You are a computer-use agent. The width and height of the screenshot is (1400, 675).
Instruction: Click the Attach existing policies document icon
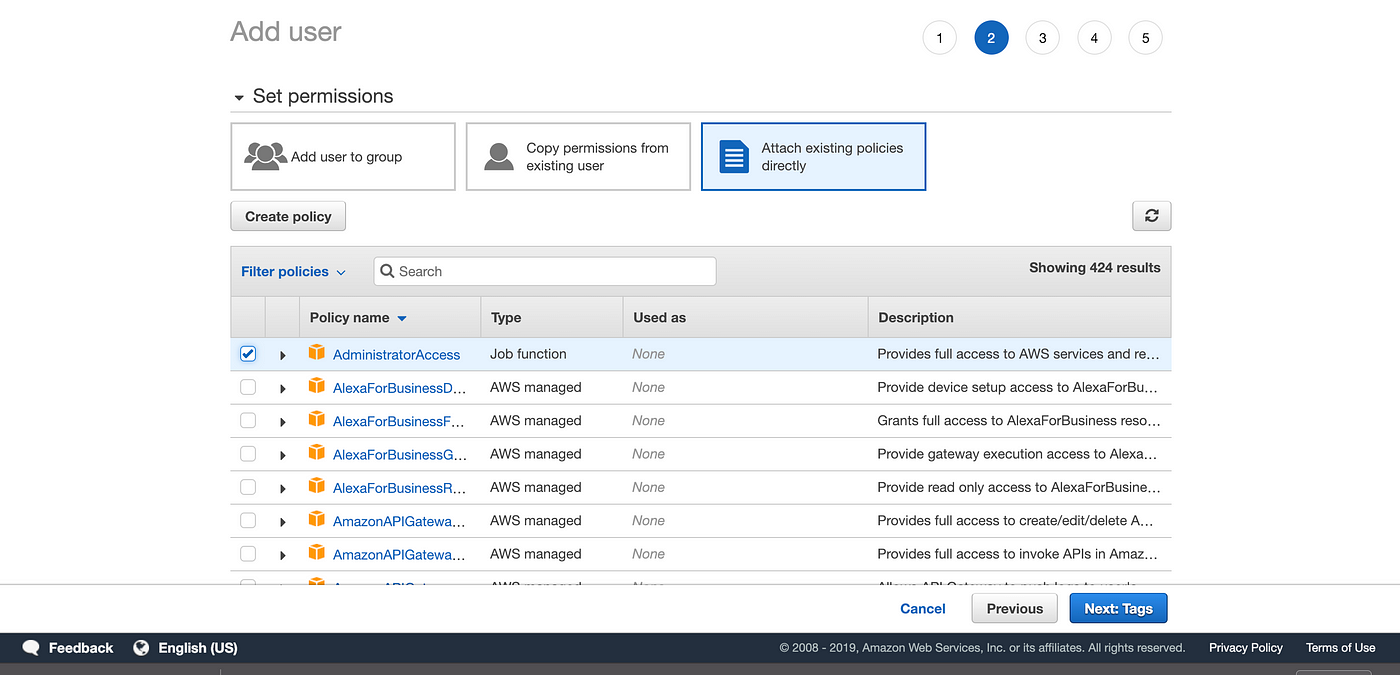tap(734, 156)
